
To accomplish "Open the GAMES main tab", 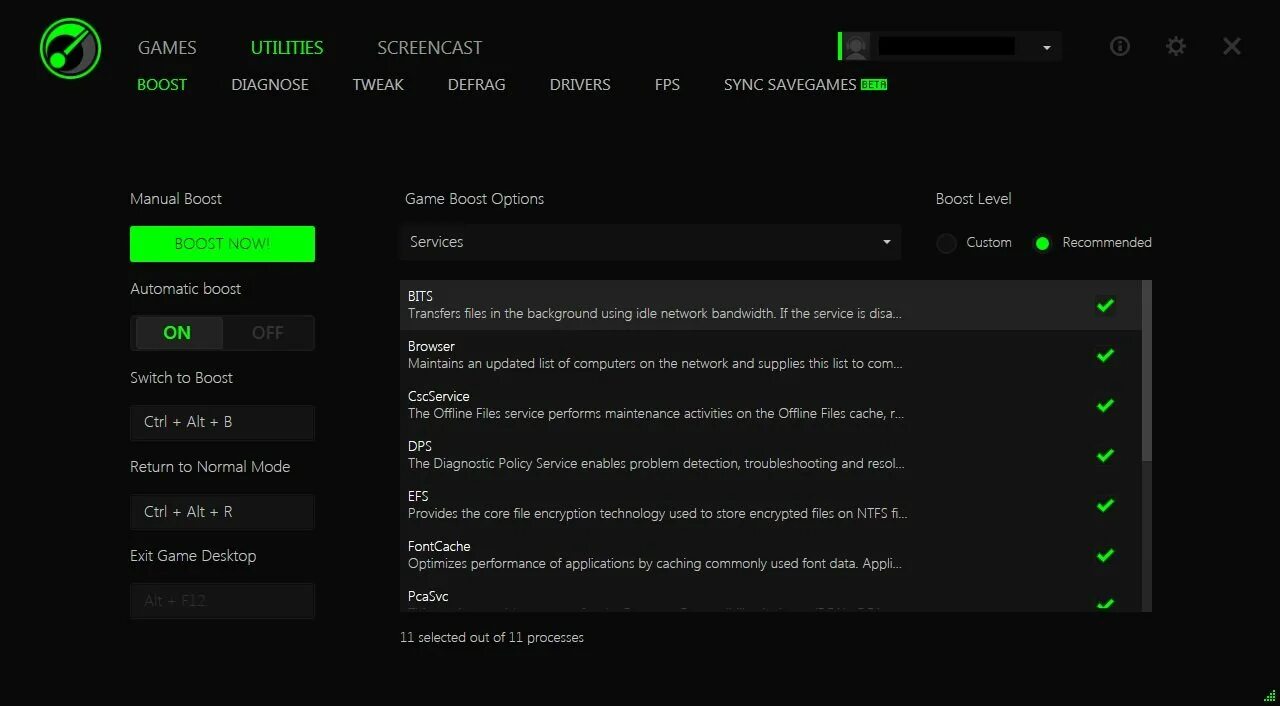I will tap(167, 48).
